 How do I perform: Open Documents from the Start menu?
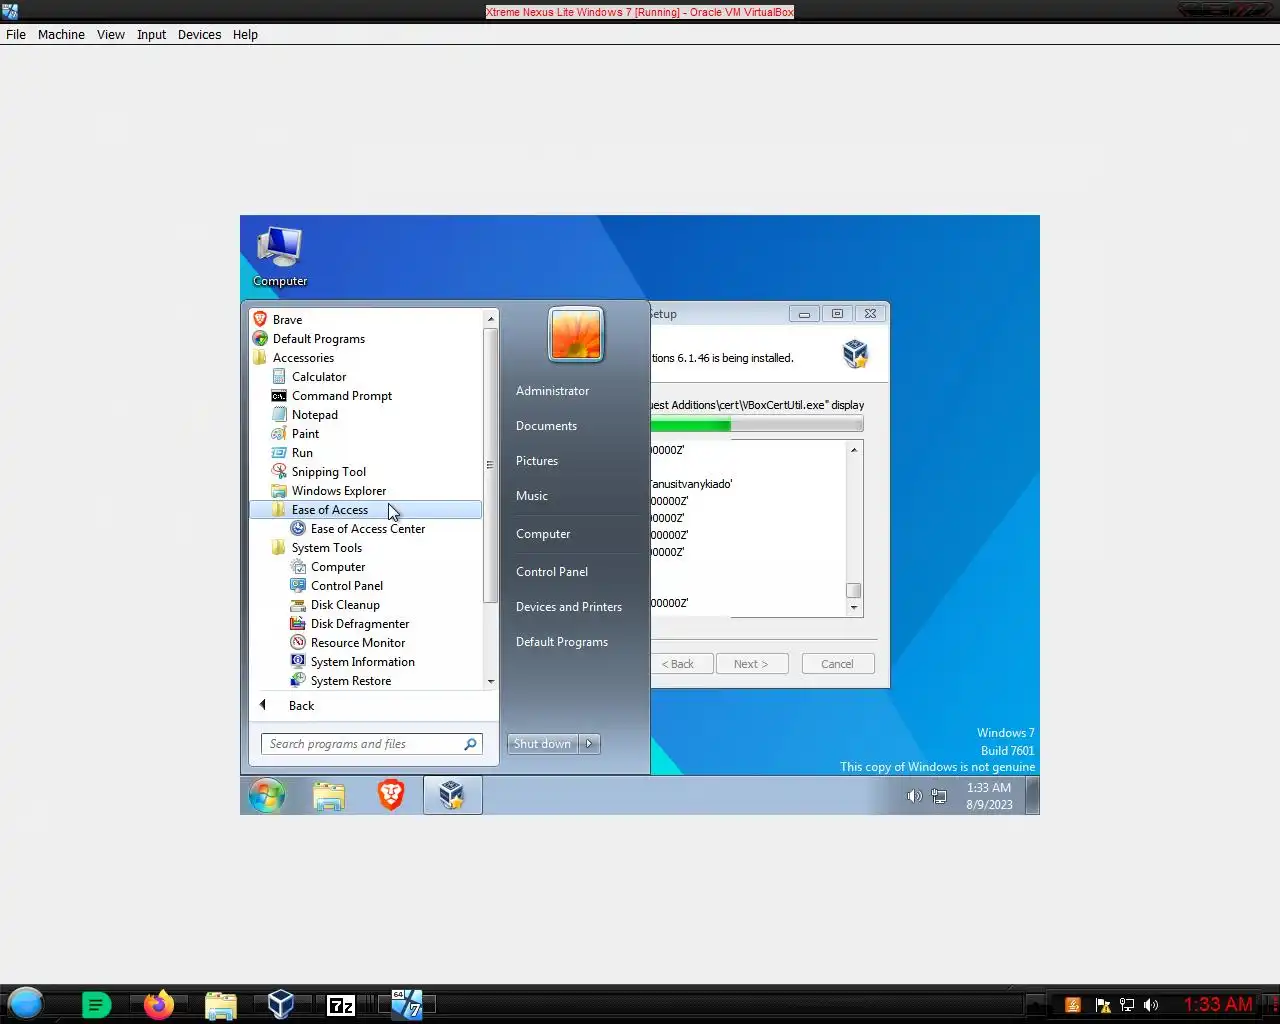pyautogui.click(x=546, y=426)
